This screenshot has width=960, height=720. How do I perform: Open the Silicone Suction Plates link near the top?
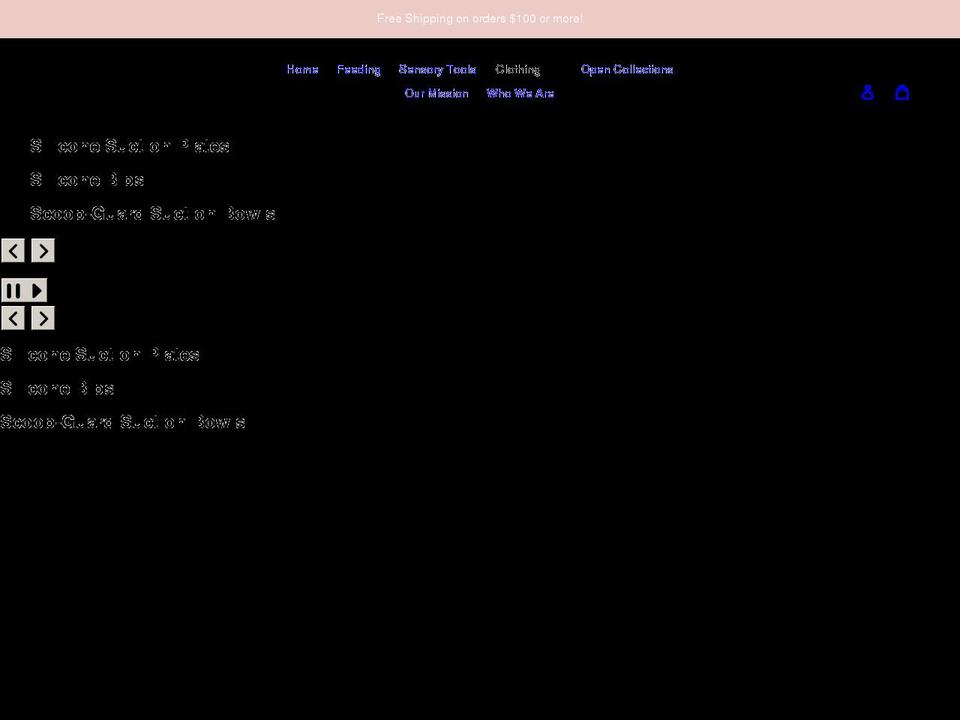131,146
